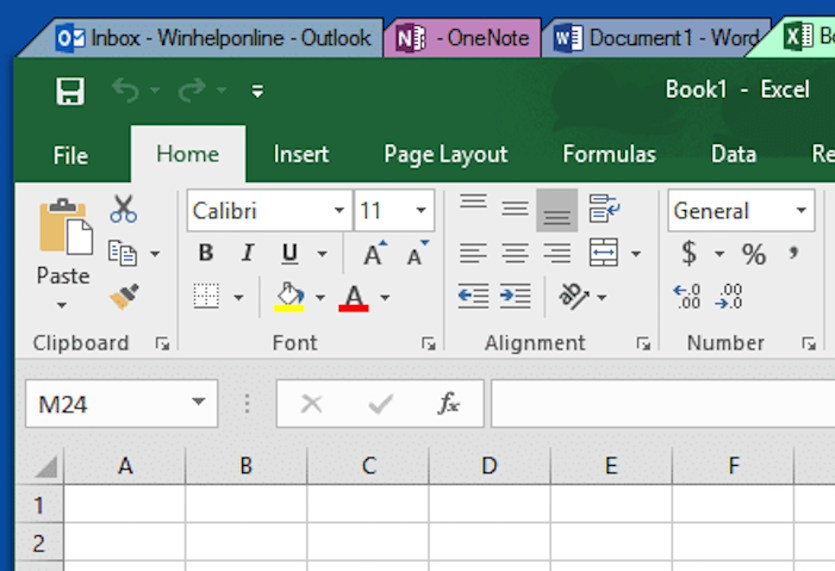Click the Name Box showing M24
This screenshot has height=571, width=835.
tap(121, 404)
